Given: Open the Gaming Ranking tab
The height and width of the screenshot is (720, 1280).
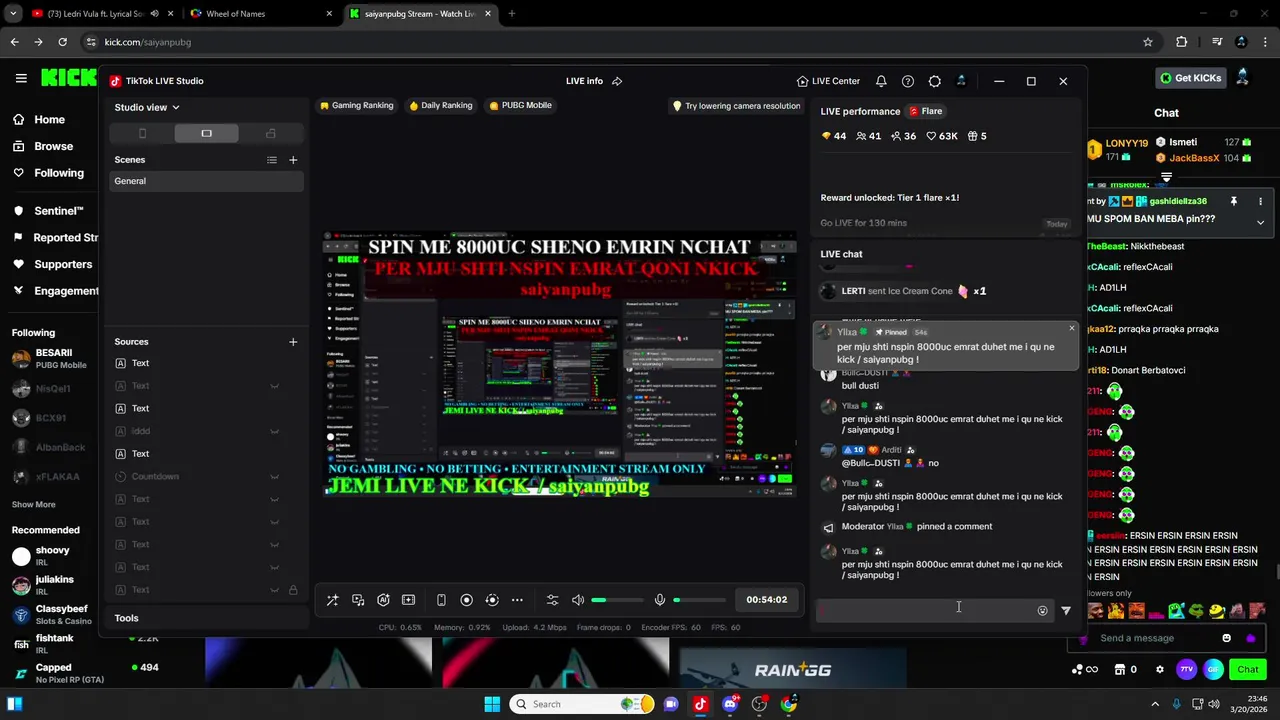Looking at the screenshot, I should tap(357, 105).
